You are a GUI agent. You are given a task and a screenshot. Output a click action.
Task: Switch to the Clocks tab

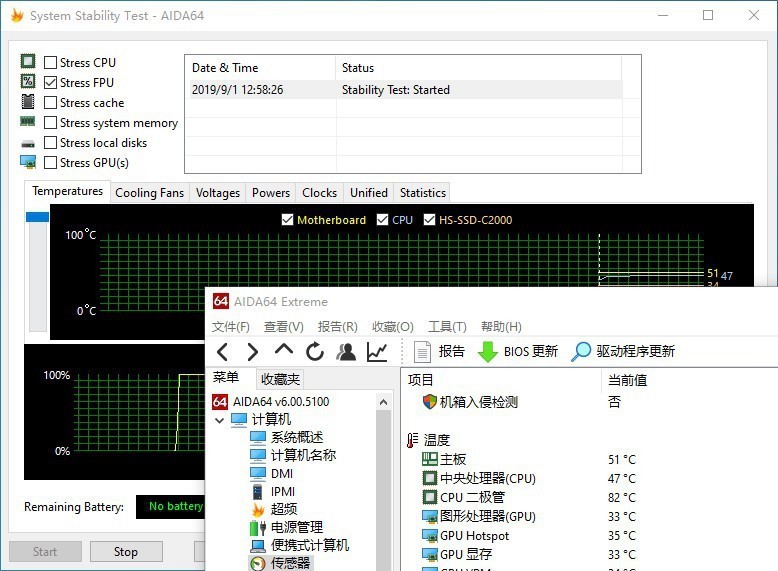point(320,193)
